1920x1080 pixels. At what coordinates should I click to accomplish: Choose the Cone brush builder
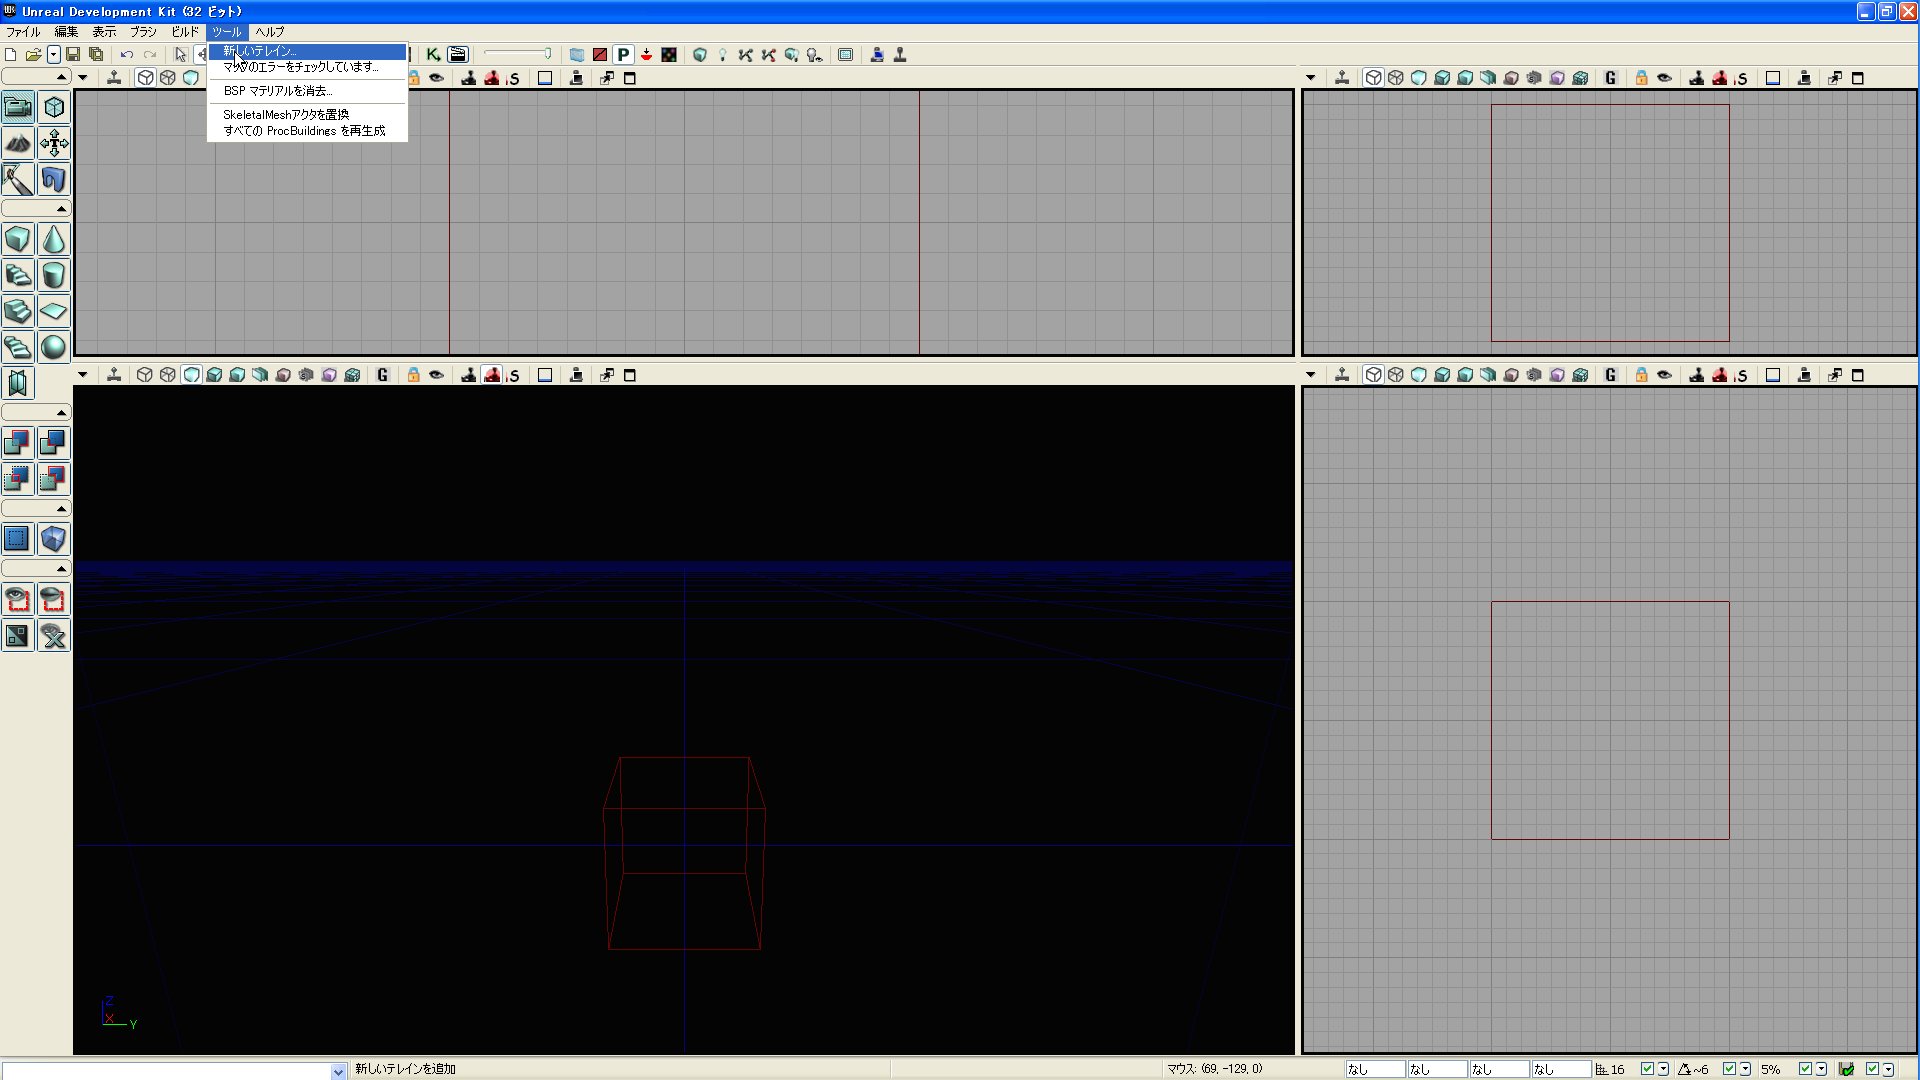54,239
